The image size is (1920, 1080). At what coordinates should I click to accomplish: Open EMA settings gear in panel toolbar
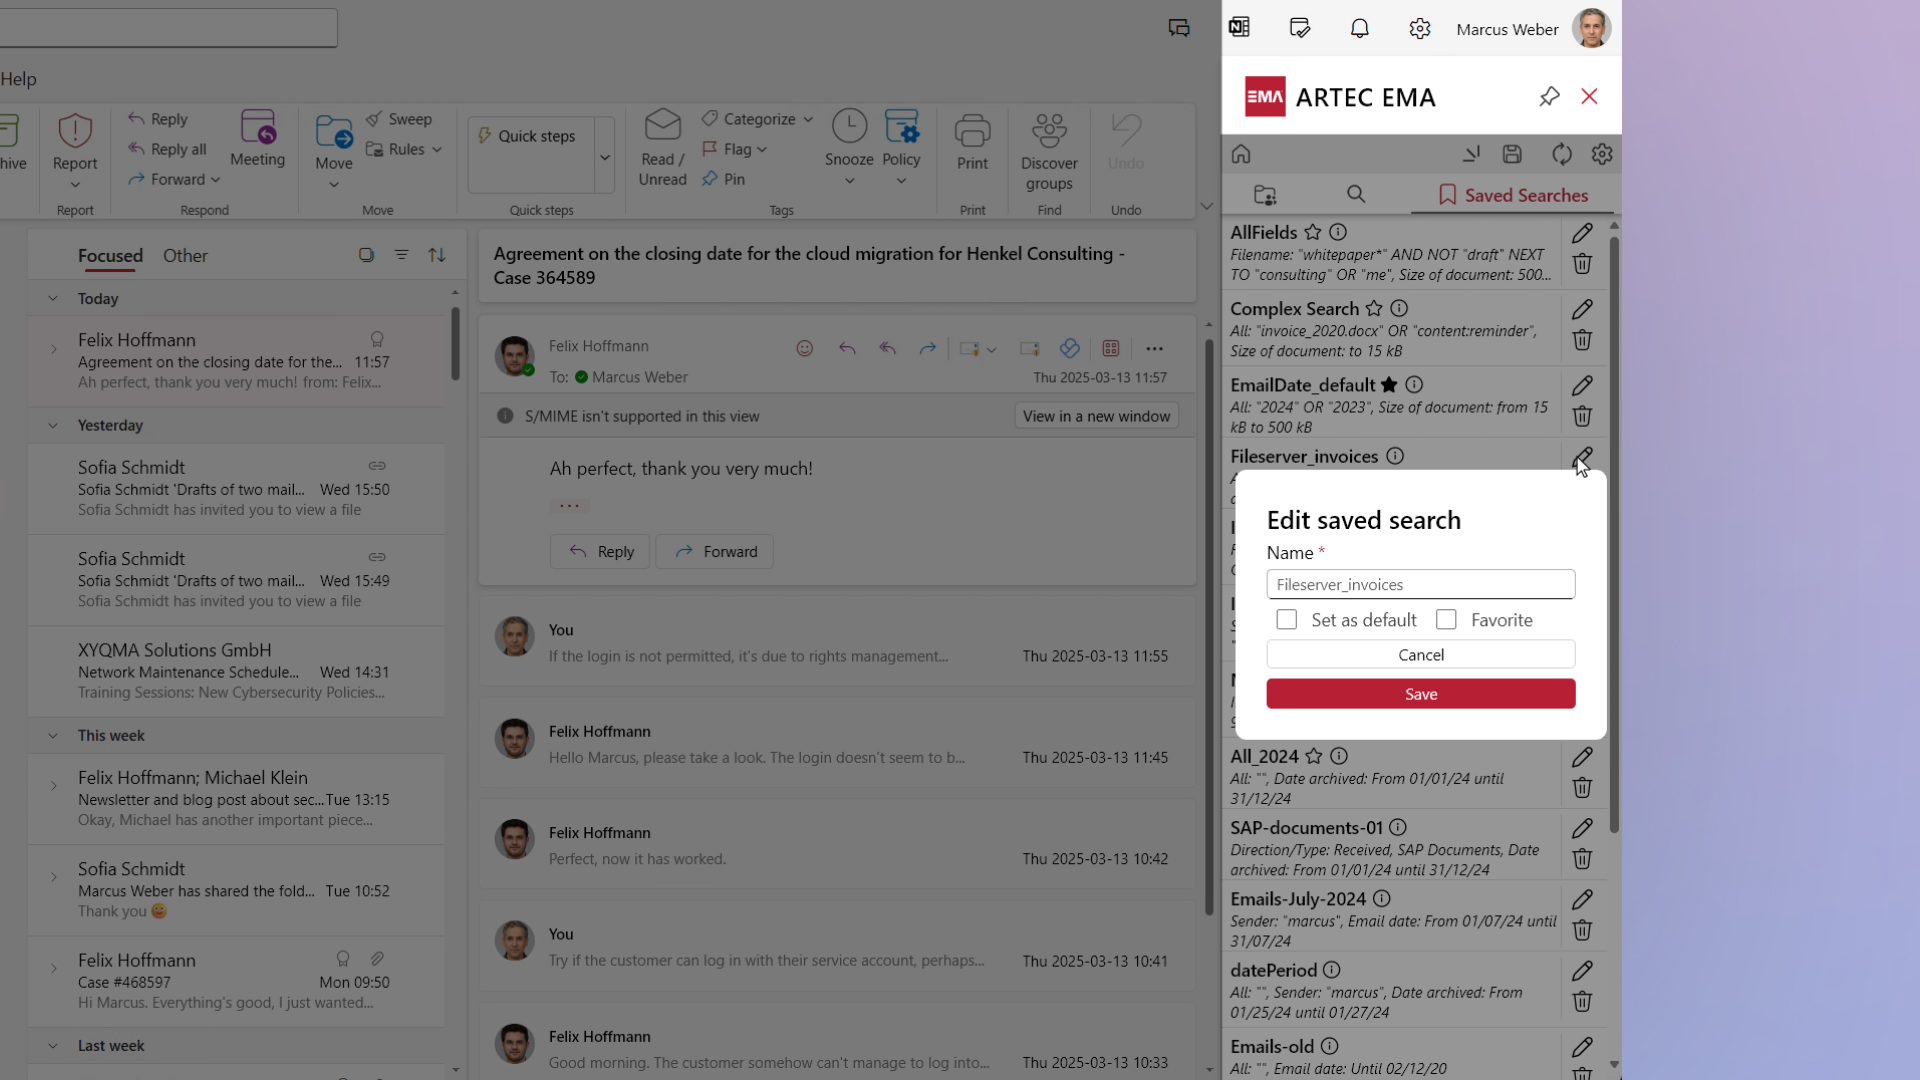[x=1602, y=154]
